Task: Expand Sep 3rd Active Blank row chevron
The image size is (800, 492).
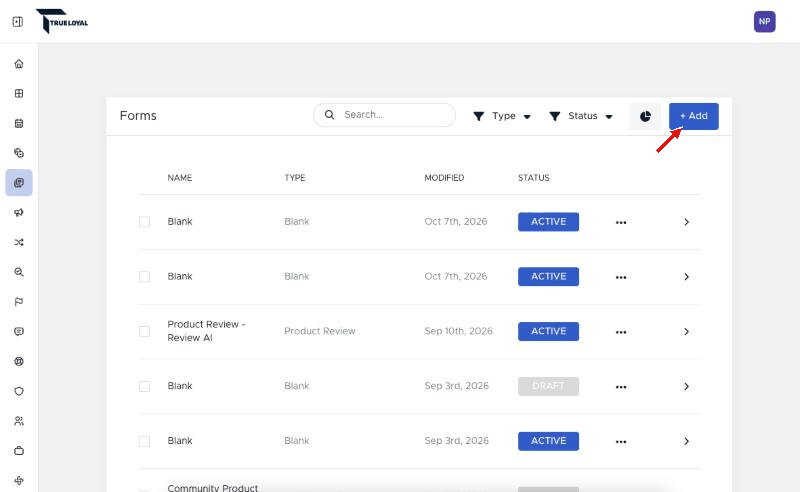Action: (686, 441)
